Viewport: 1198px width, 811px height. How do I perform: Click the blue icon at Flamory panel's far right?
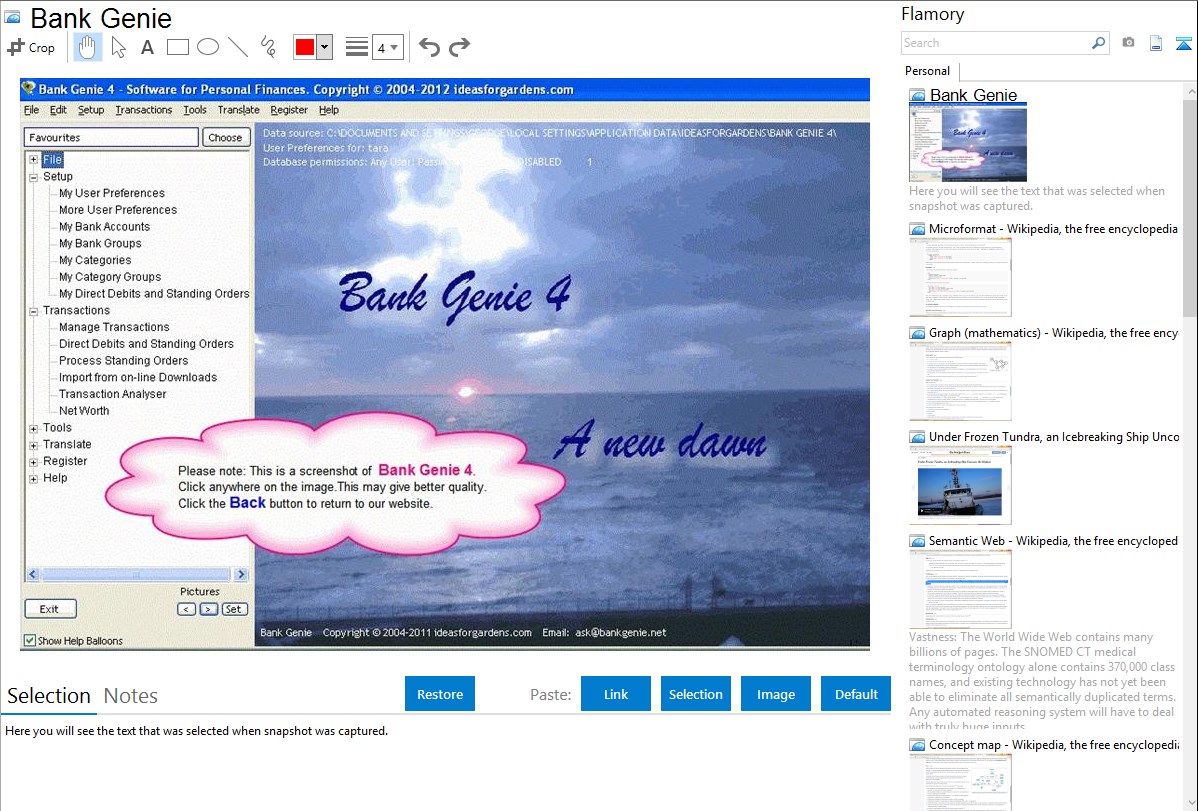point(1183,43)
